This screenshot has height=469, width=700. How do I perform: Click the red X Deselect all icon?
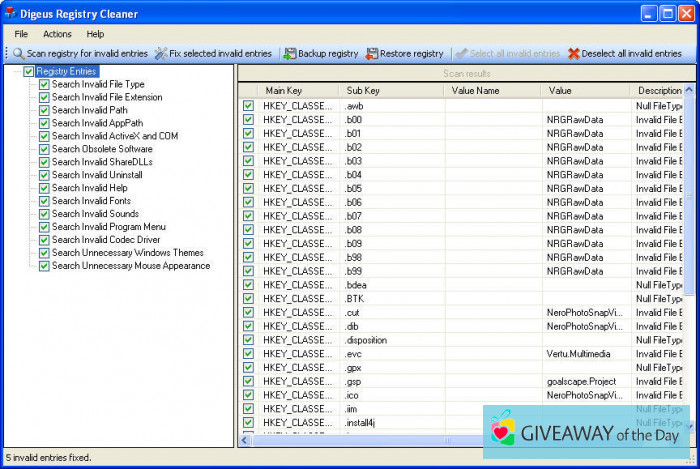tap(574, 54)
